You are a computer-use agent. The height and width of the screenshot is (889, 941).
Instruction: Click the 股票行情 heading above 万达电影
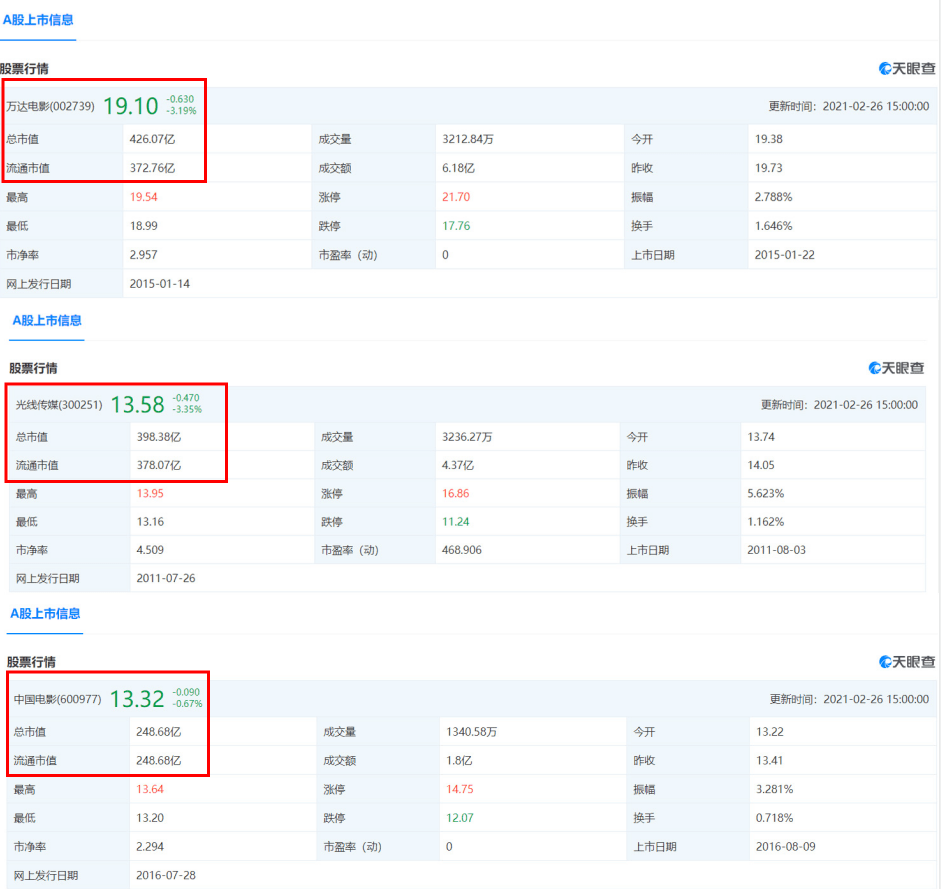click(24, 68)
